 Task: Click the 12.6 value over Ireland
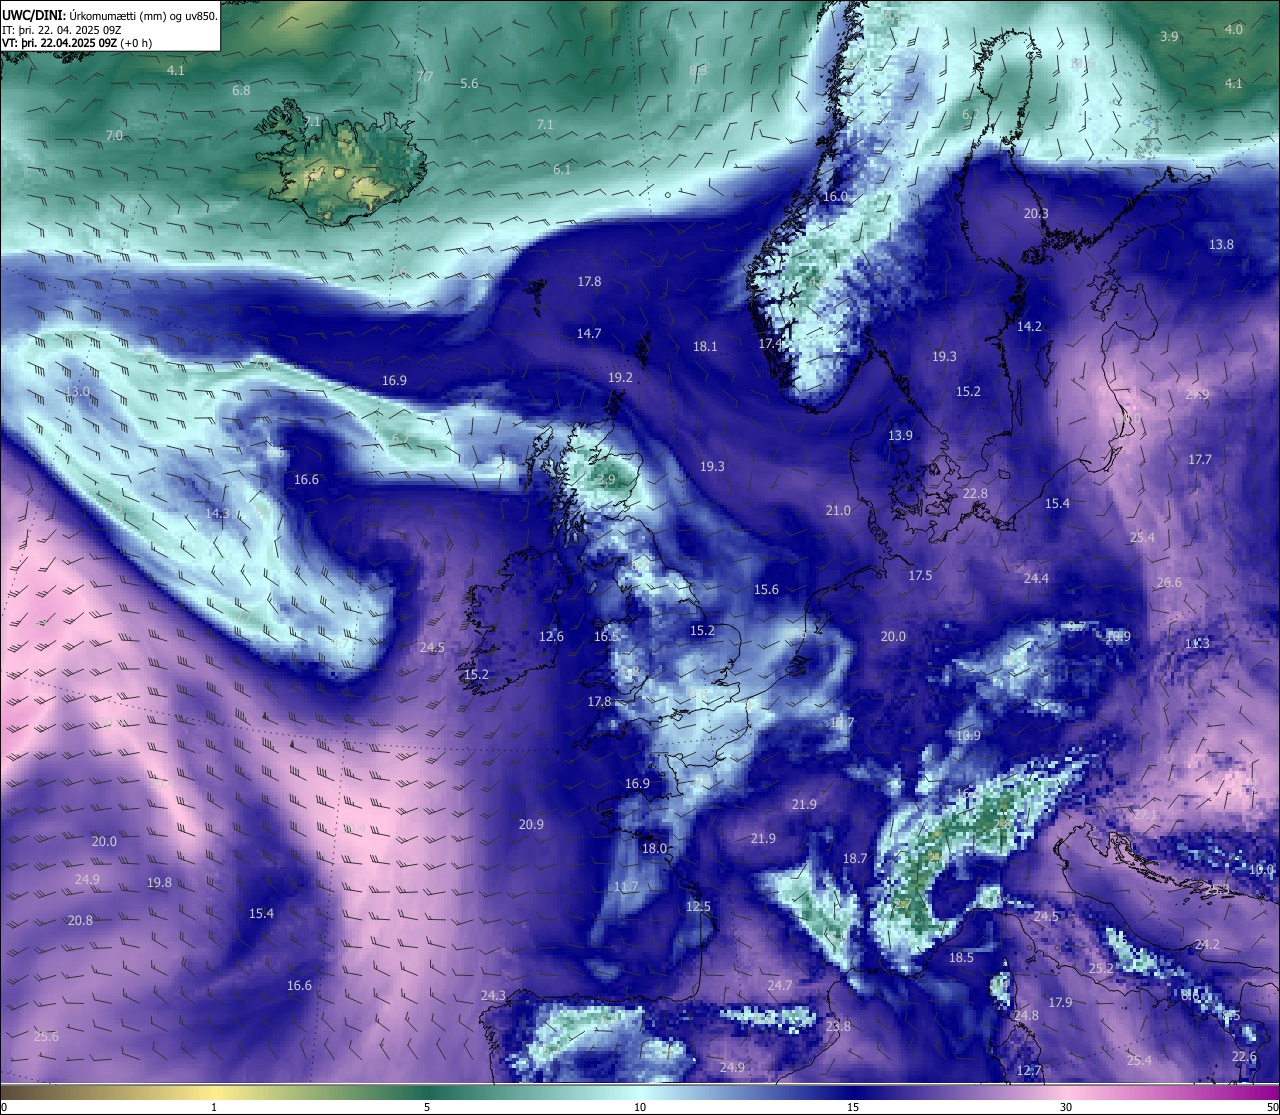tap(551, 637)
